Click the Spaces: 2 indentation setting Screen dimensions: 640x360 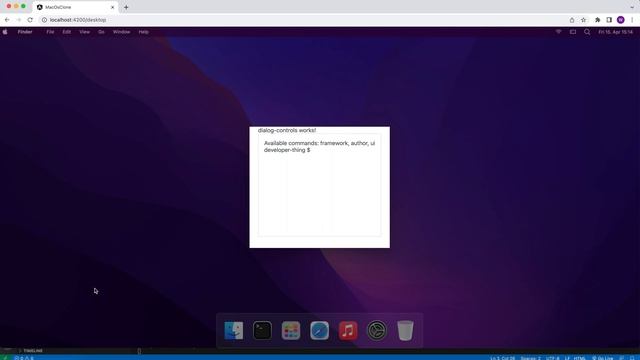(x=531, y=358)
